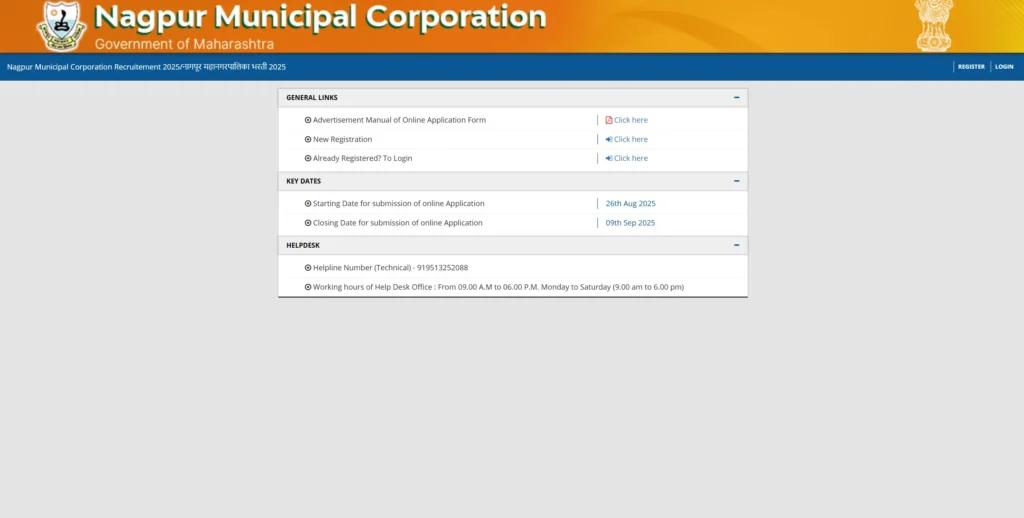1024x518 pixels.
Task: Click the Indian national emblem in header
Action: click(x=934, y=25)
